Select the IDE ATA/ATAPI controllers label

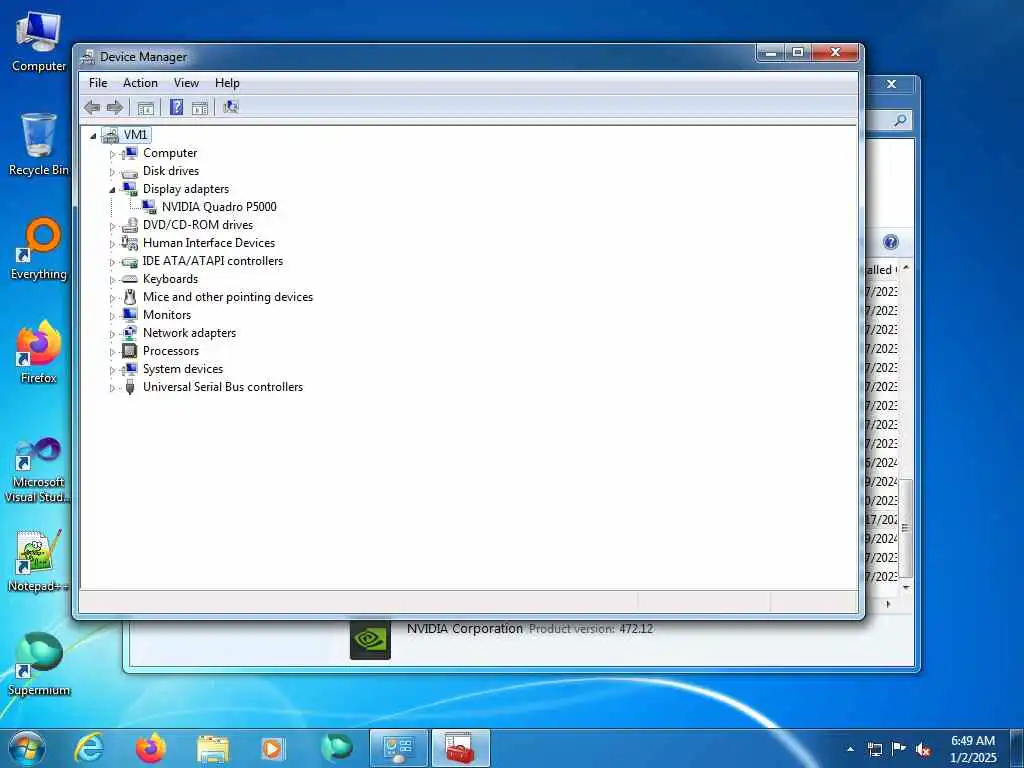[213, 261]
